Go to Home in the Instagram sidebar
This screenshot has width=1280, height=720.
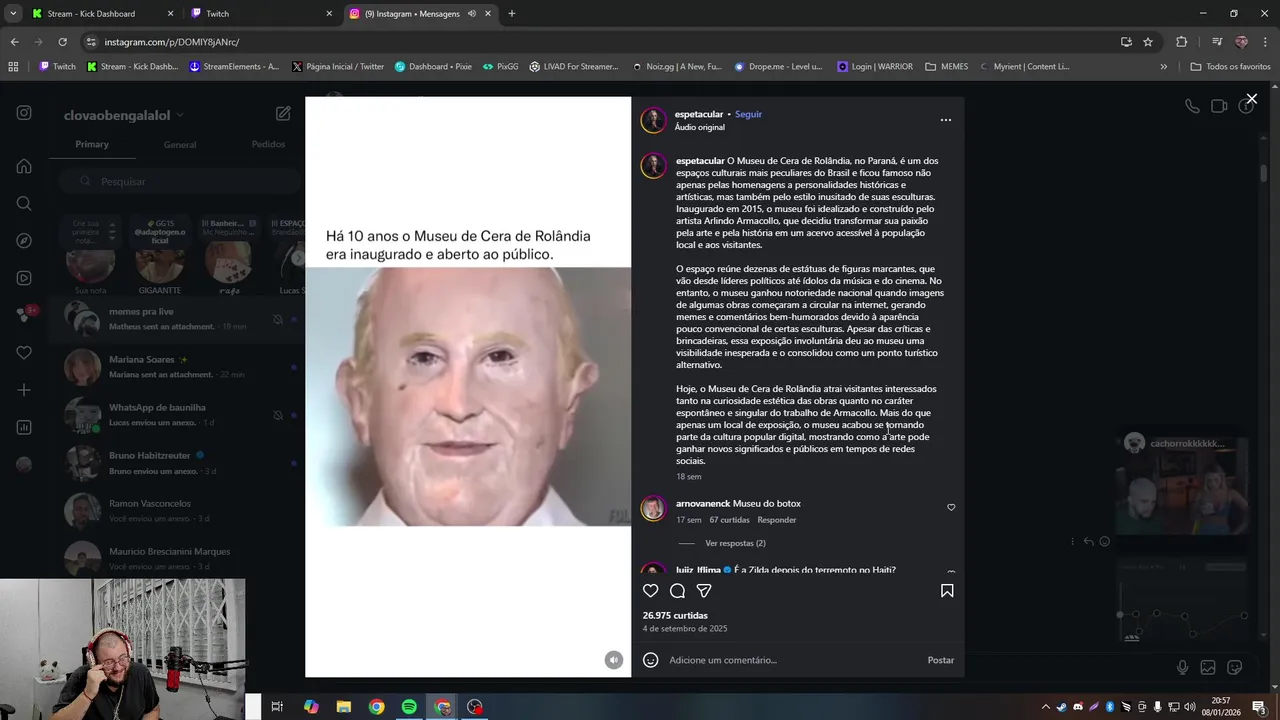24,166
